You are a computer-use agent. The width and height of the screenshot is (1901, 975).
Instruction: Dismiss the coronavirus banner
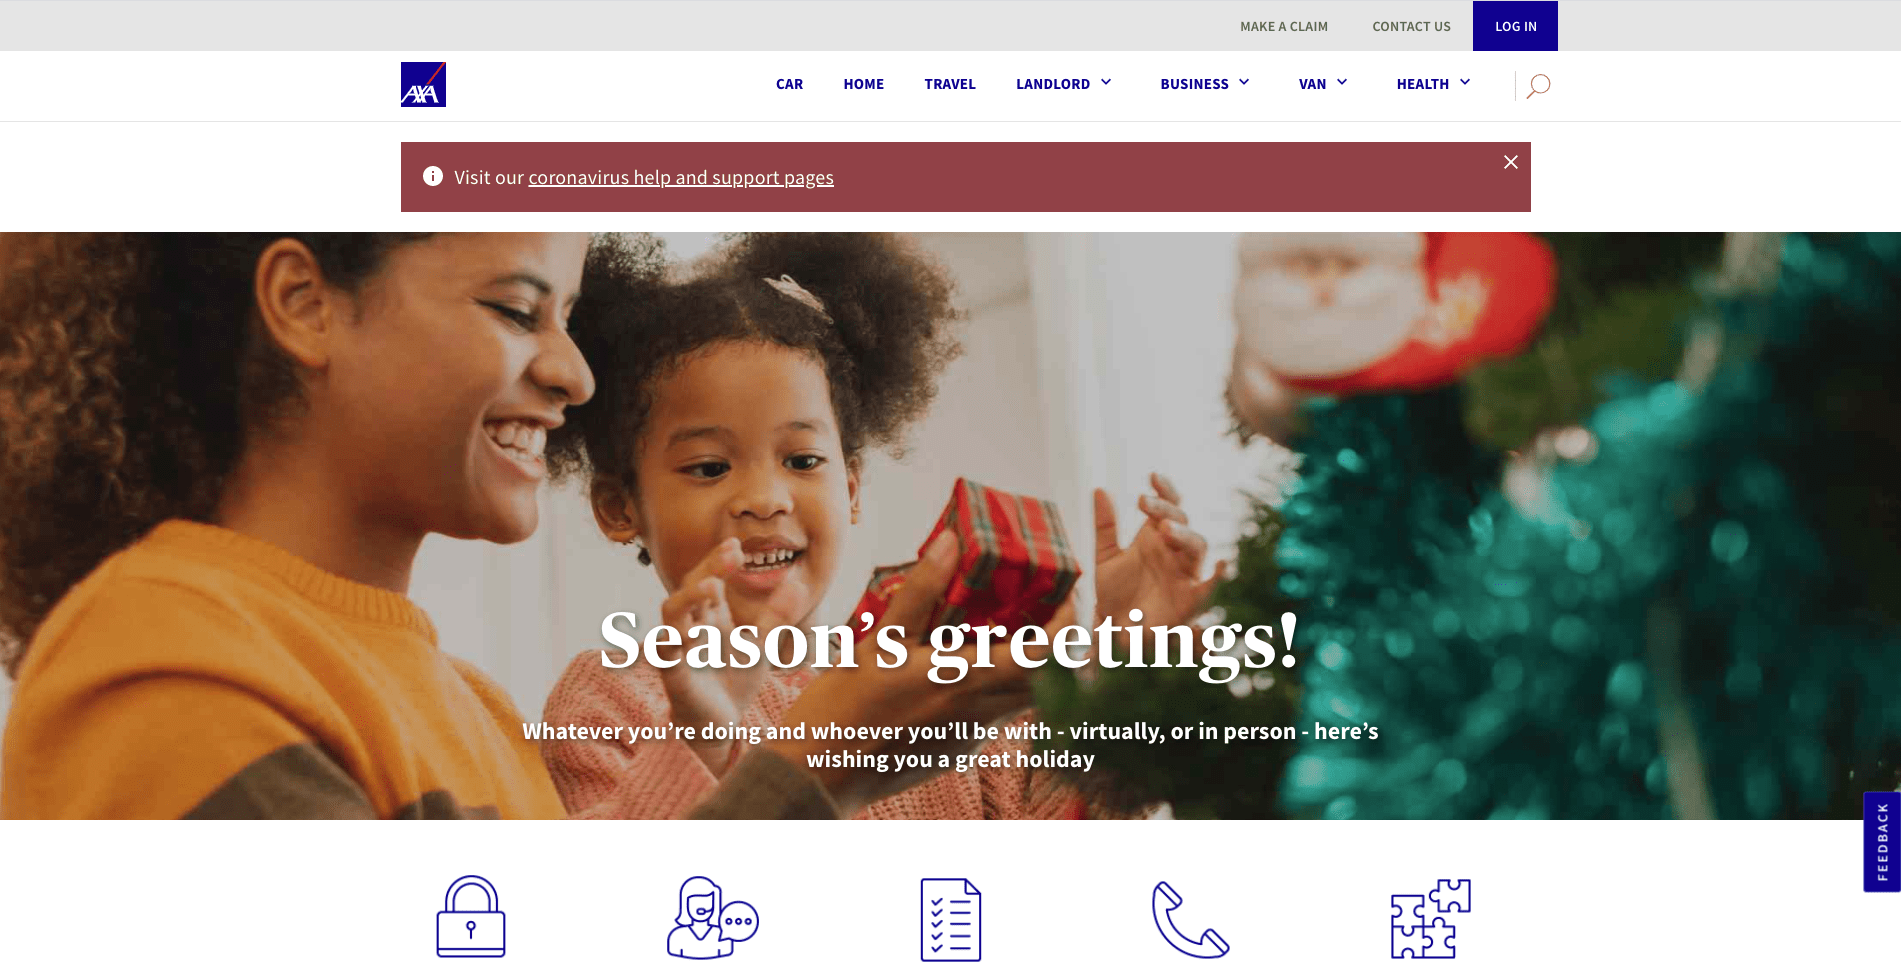[1511, 162]
